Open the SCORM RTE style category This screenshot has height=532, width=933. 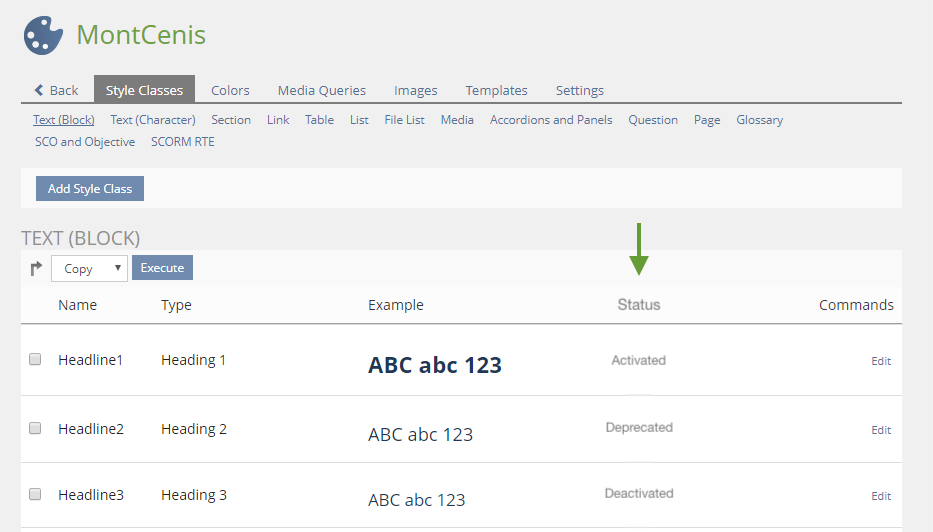pos(183,142)
